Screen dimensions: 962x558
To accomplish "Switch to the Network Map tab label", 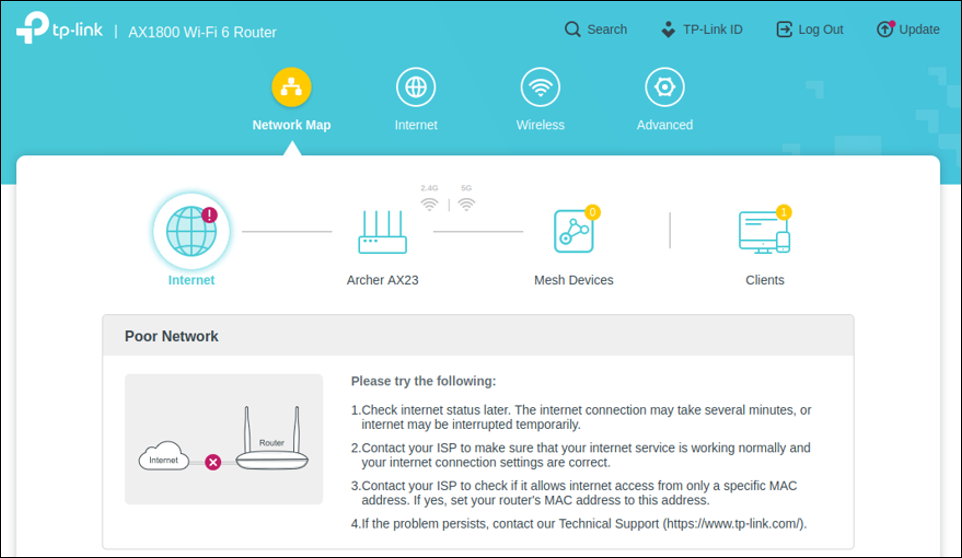I will (x=291, y=124).
